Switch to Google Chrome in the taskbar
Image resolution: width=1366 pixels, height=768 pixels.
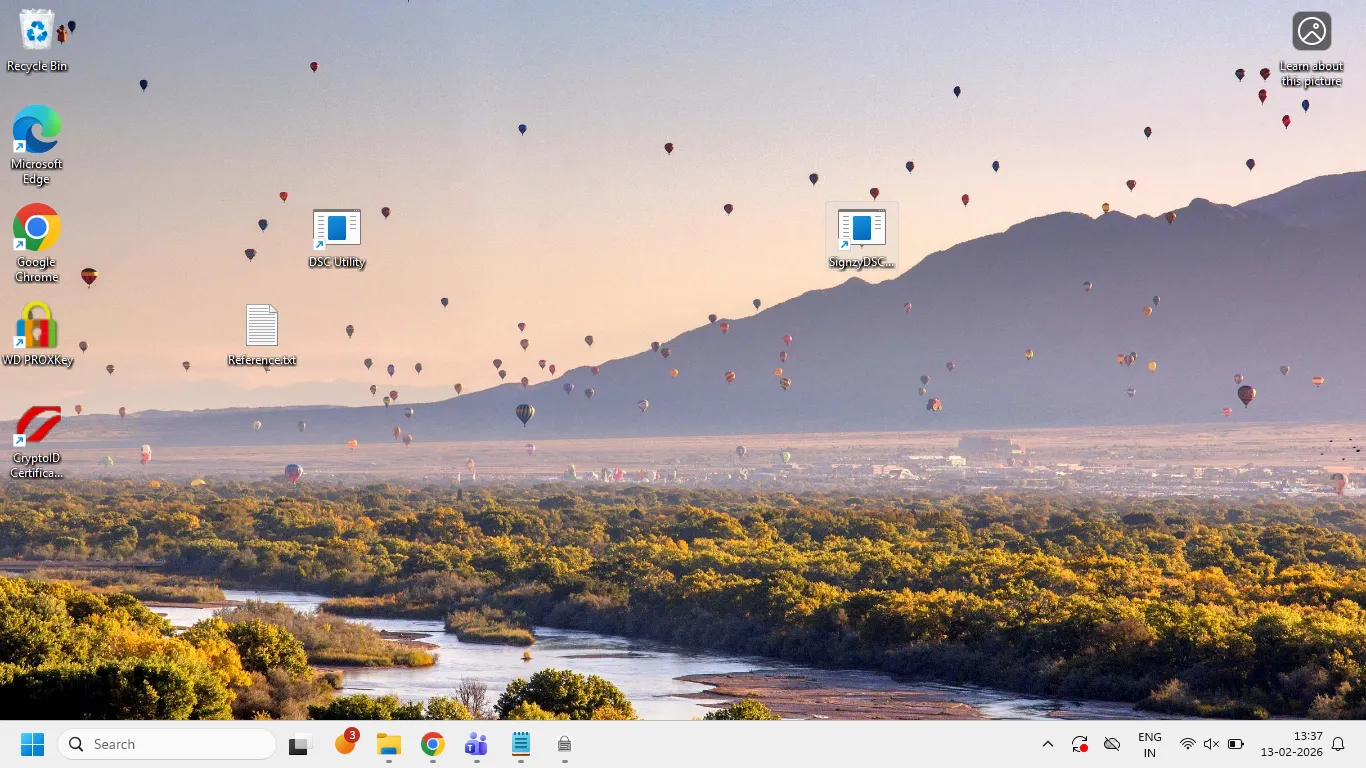pyautogui.click(x=433, y=744)
